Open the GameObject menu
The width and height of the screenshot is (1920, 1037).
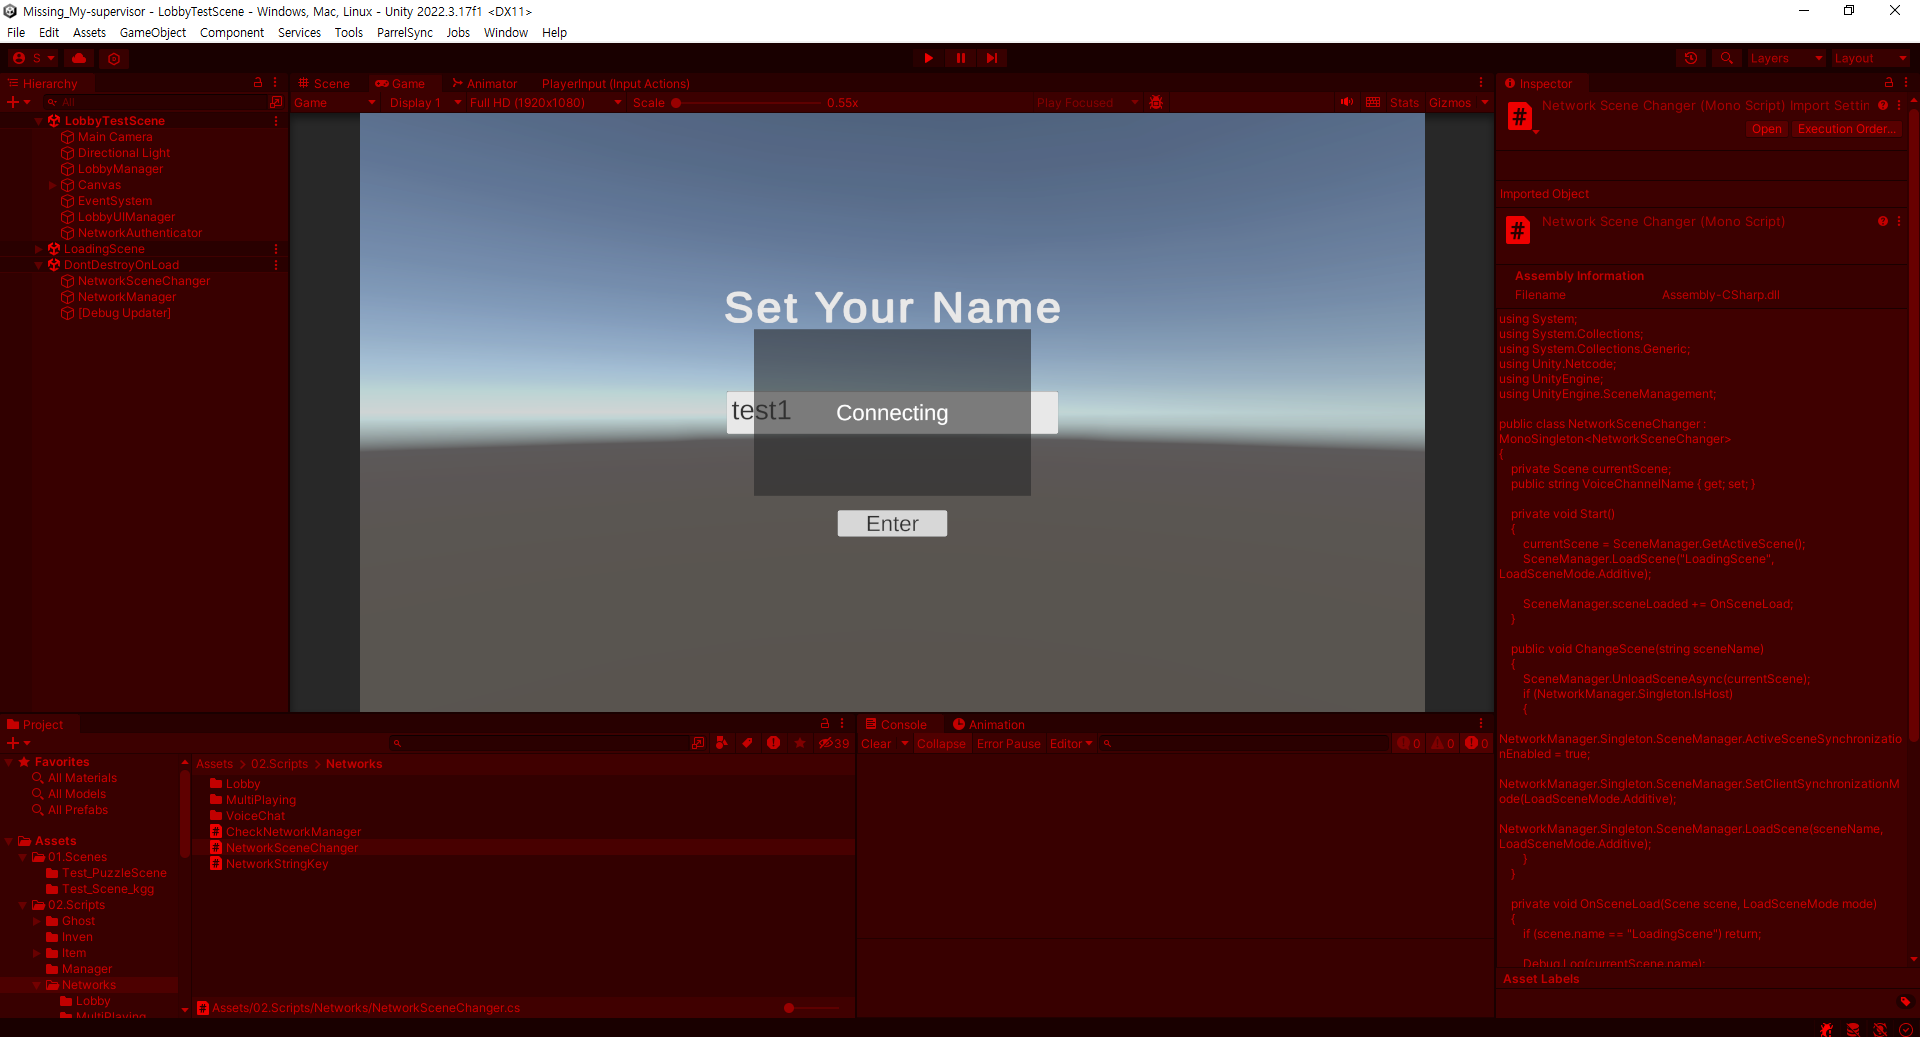(153, 32)
